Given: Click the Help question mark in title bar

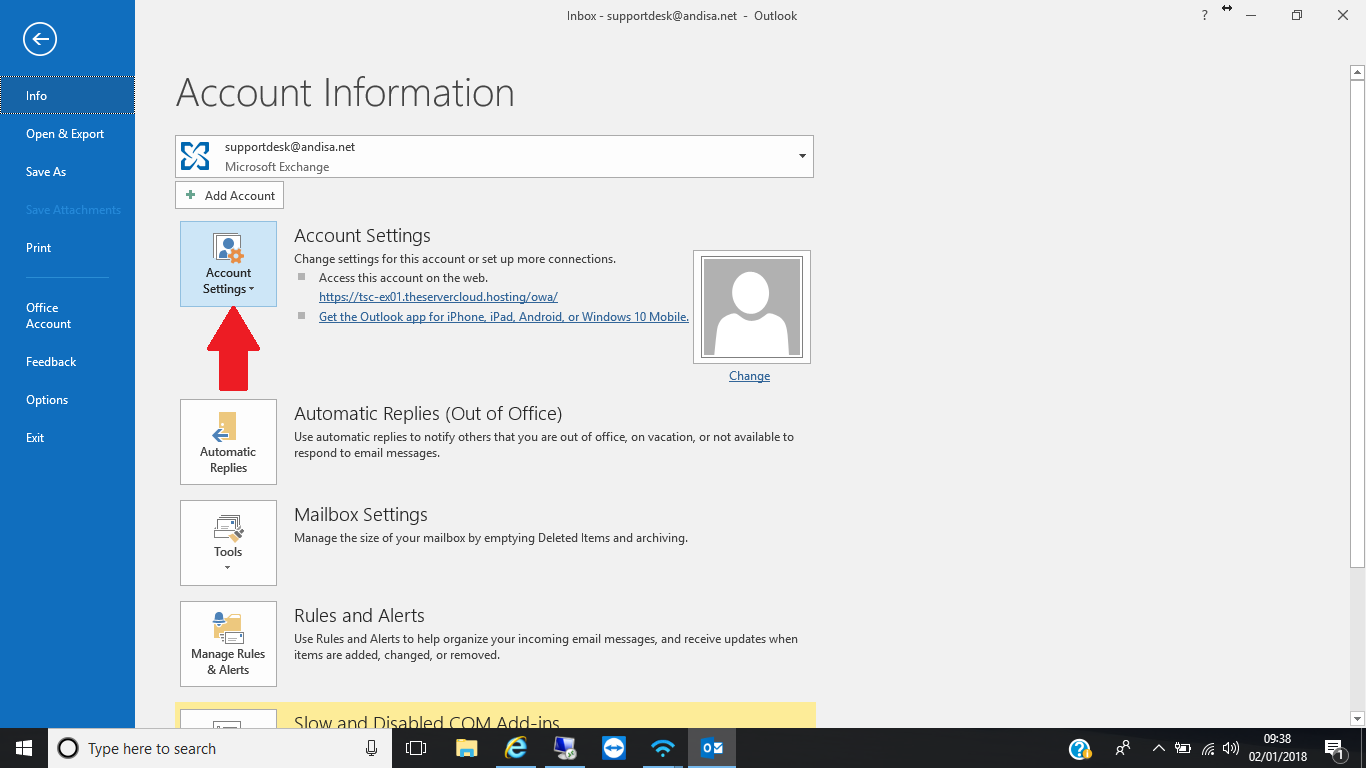Looking at the screenshot, I should (x=1204, y=16).
